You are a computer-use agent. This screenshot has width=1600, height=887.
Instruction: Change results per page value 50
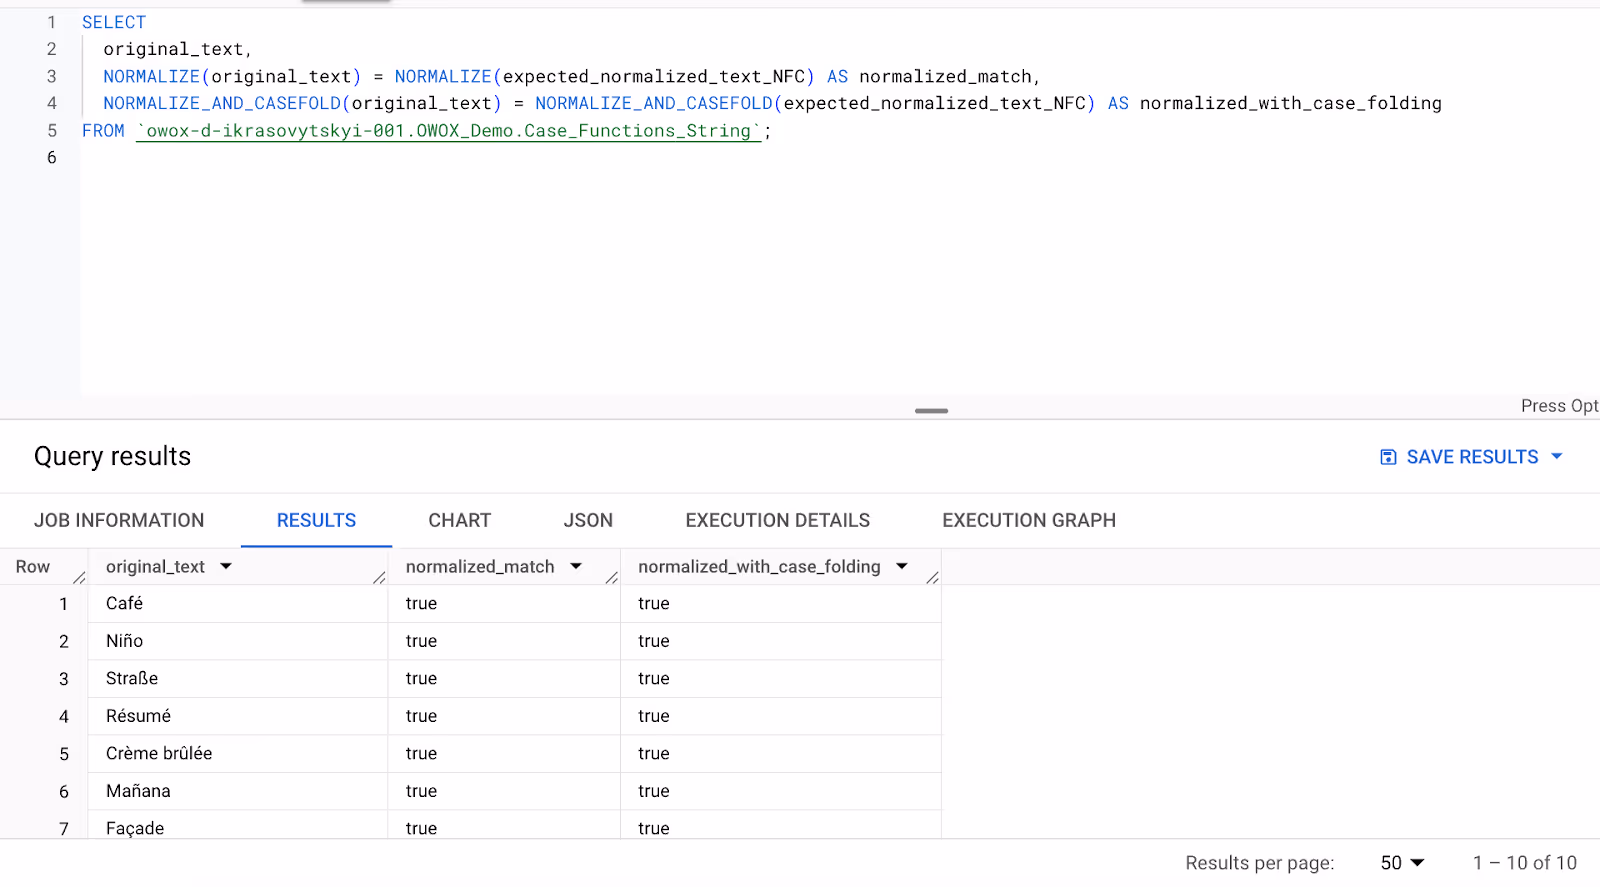pos(1402,863)
